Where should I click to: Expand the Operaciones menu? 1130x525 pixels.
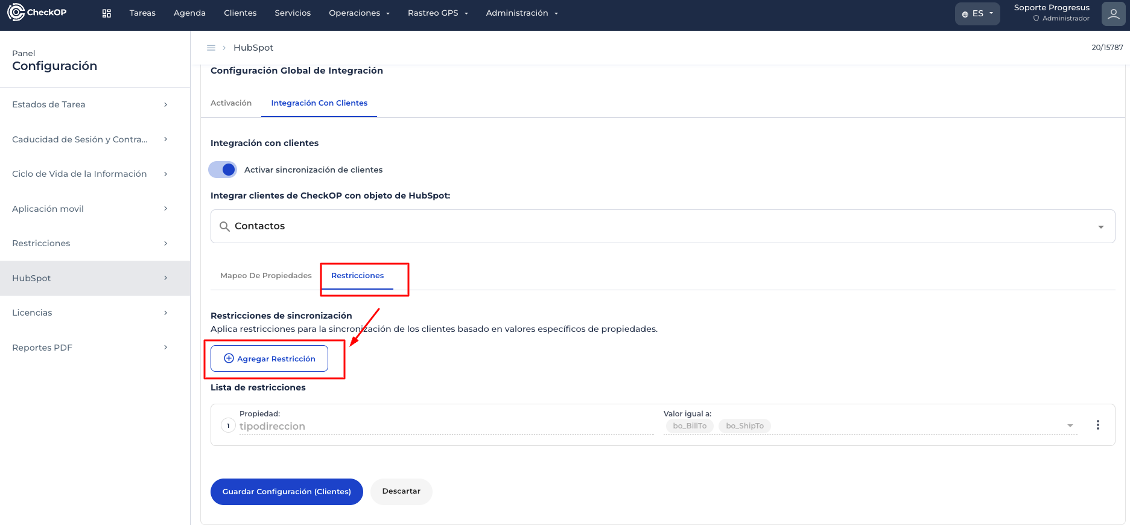pyautogui.click(x=359, y=13)
